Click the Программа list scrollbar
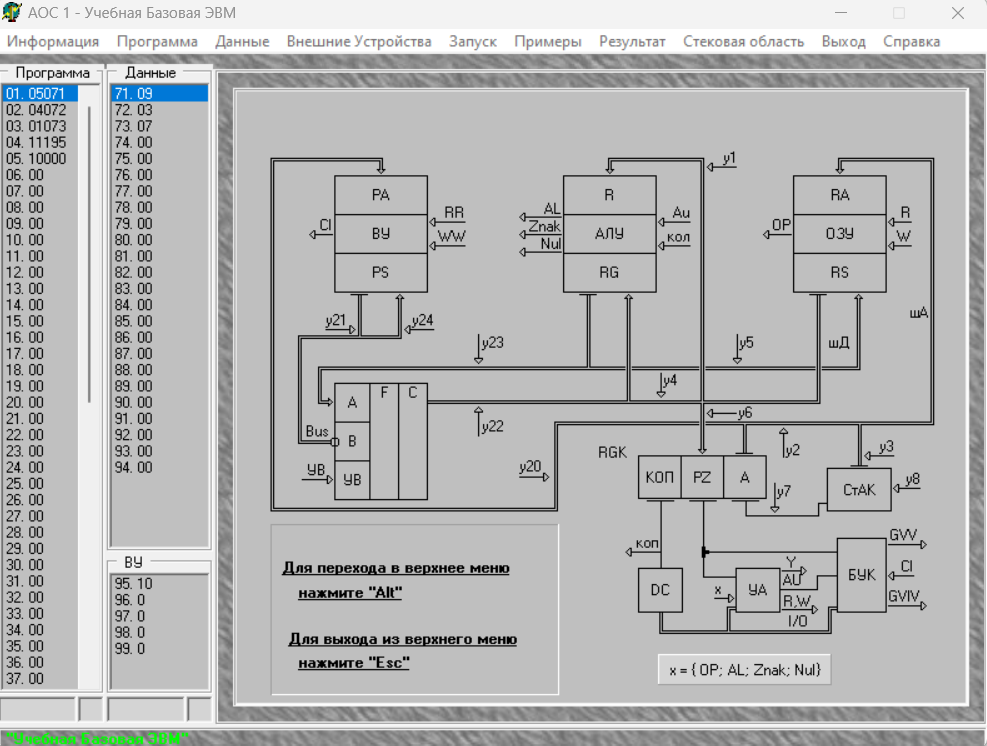The width and height of the screenshot is (987, 746). click(89, 255)
